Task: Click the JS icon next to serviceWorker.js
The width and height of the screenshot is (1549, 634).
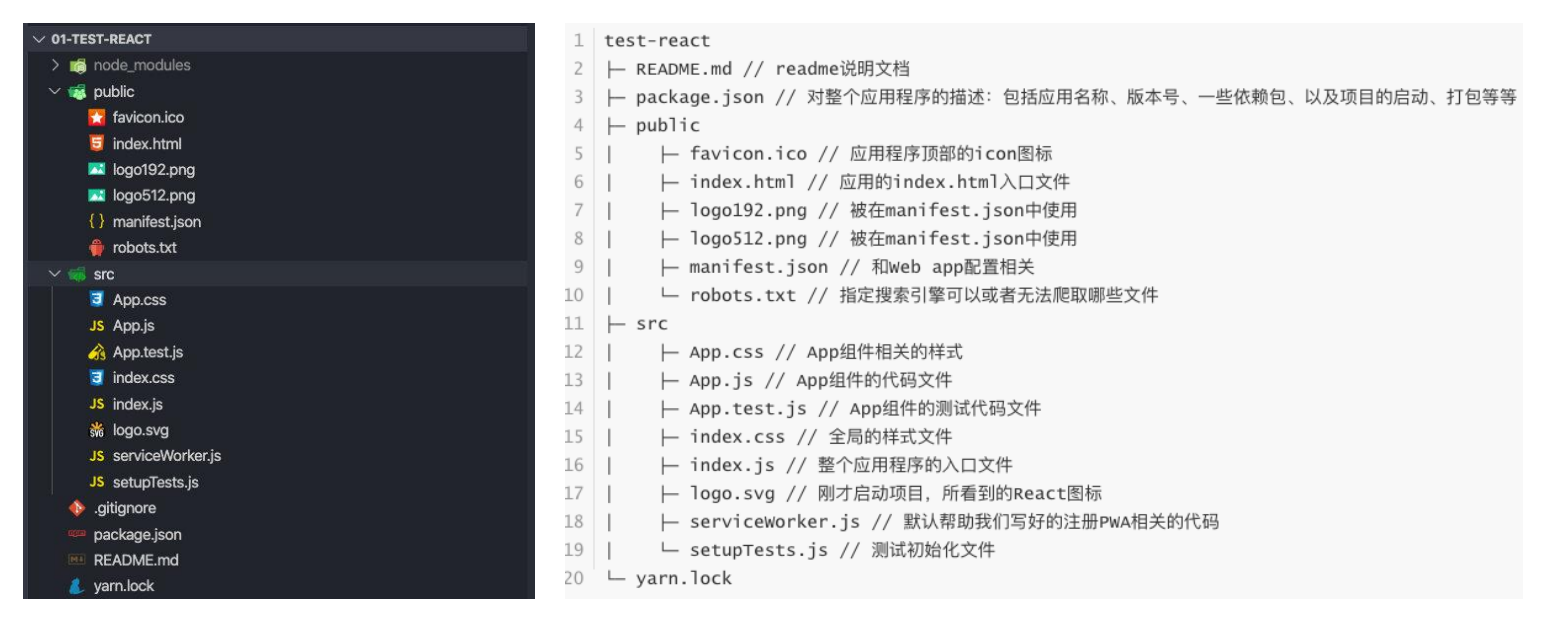Action: [97, 456]
